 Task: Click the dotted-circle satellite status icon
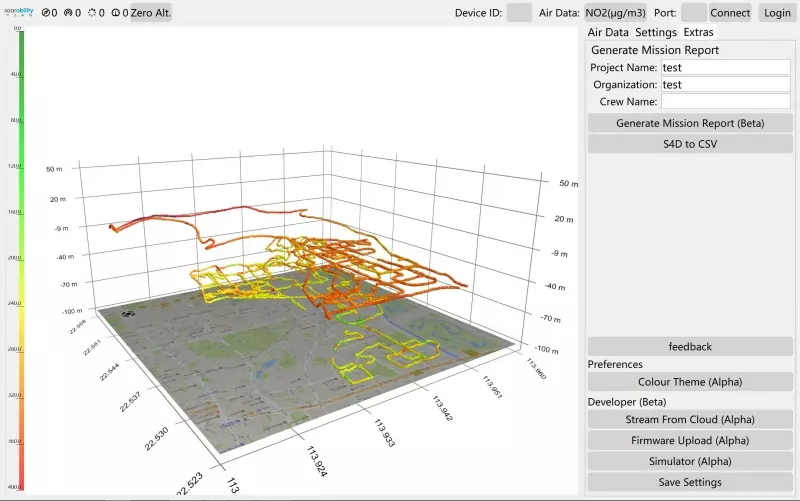pos(92,13)
